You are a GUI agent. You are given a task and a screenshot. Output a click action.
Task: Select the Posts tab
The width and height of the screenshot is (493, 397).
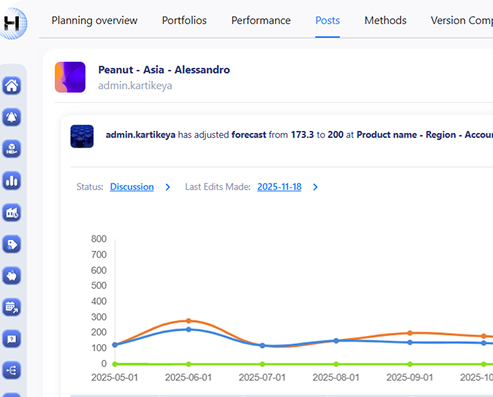[328, 20]
